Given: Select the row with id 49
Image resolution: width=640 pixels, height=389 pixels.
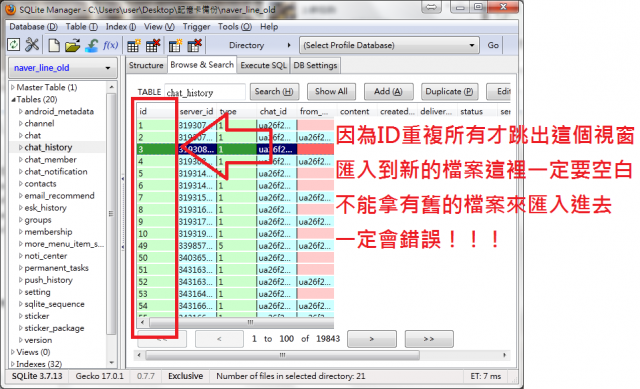Looking at the screenshot, I should [x=236, y=246].
